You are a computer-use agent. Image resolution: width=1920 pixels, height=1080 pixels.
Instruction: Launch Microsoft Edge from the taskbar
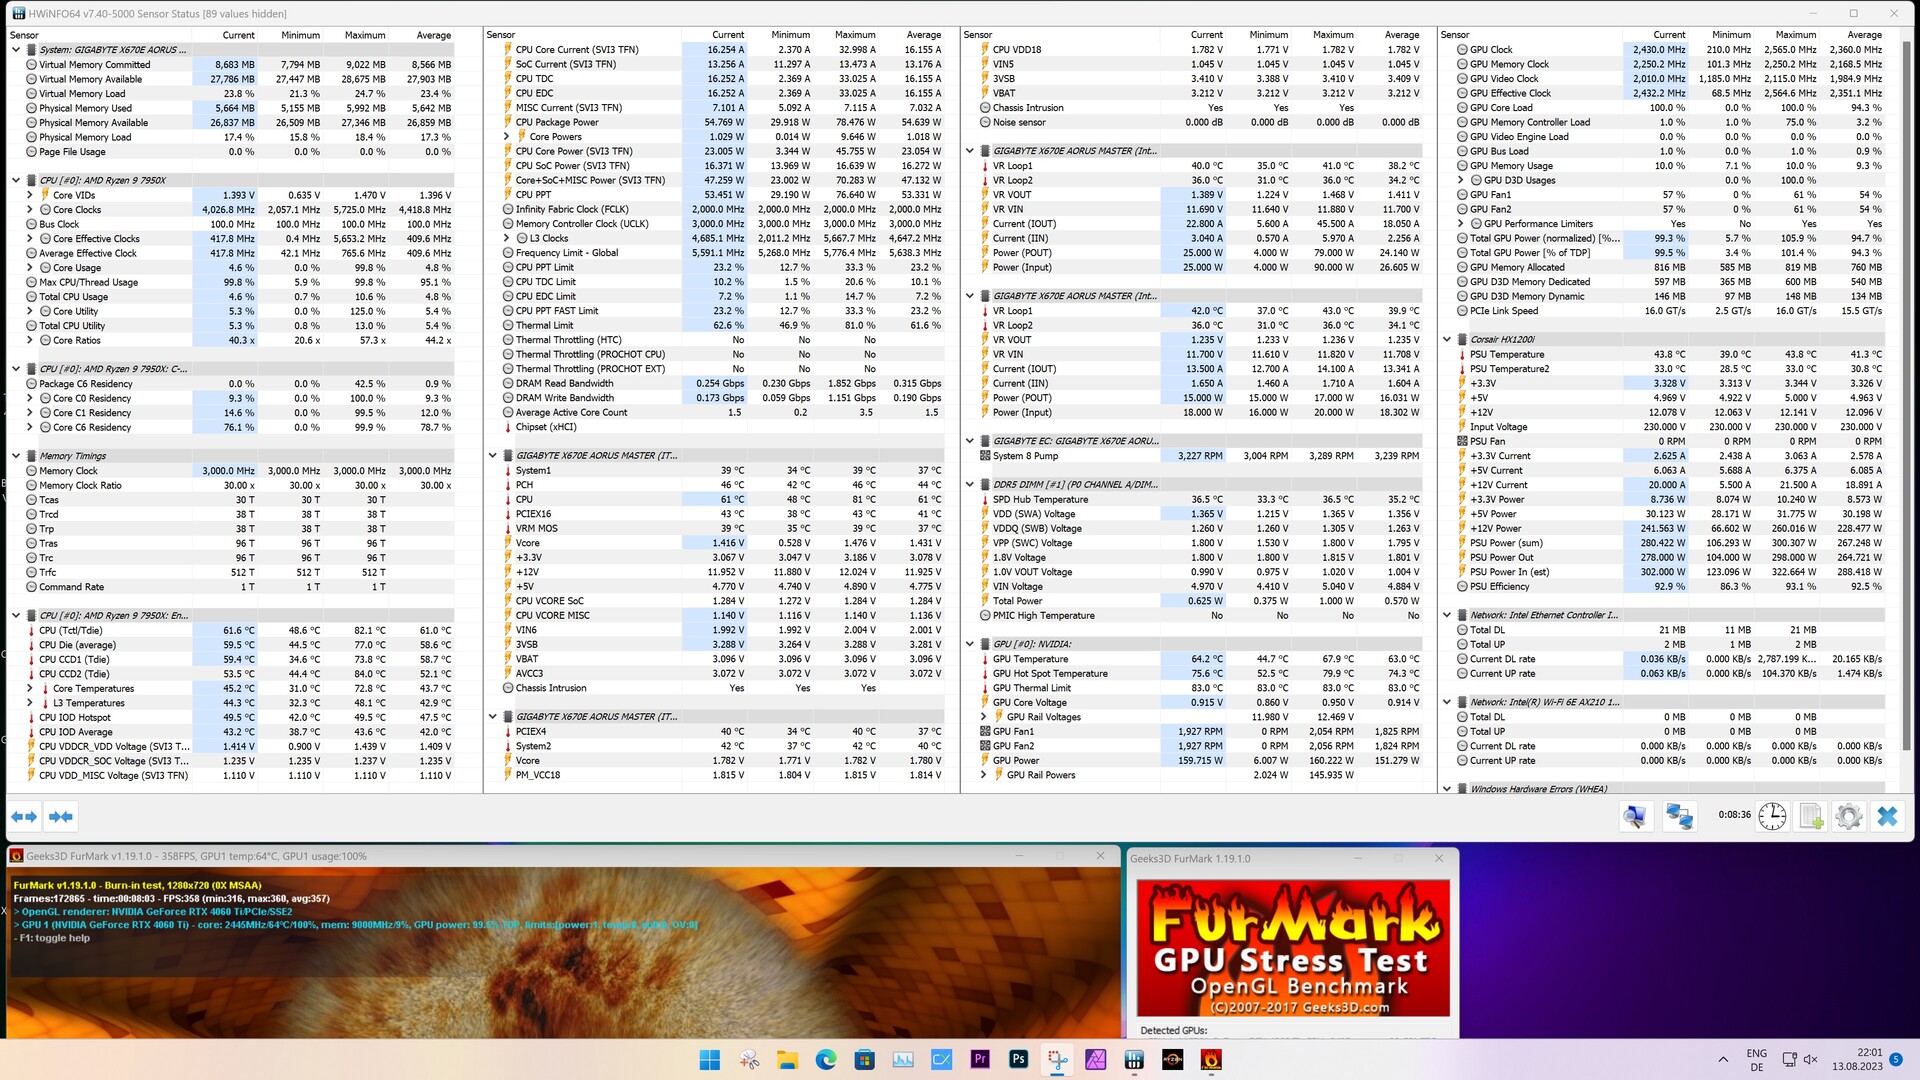pyautogui.click(x=826, y=1060)
